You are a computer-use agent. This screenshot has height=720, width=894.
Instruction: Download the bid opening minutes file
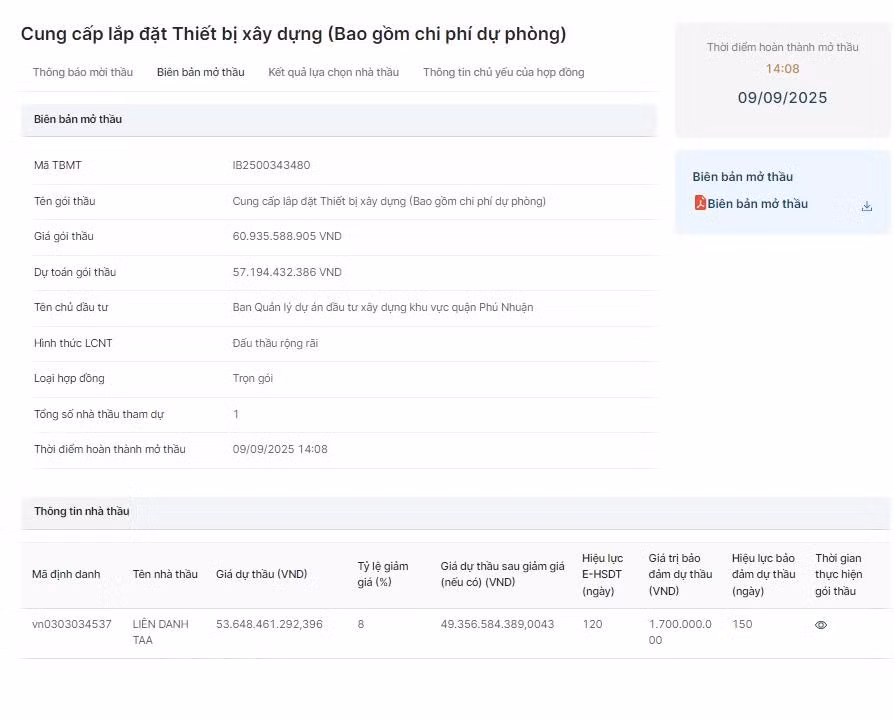[x=866, y=206]
